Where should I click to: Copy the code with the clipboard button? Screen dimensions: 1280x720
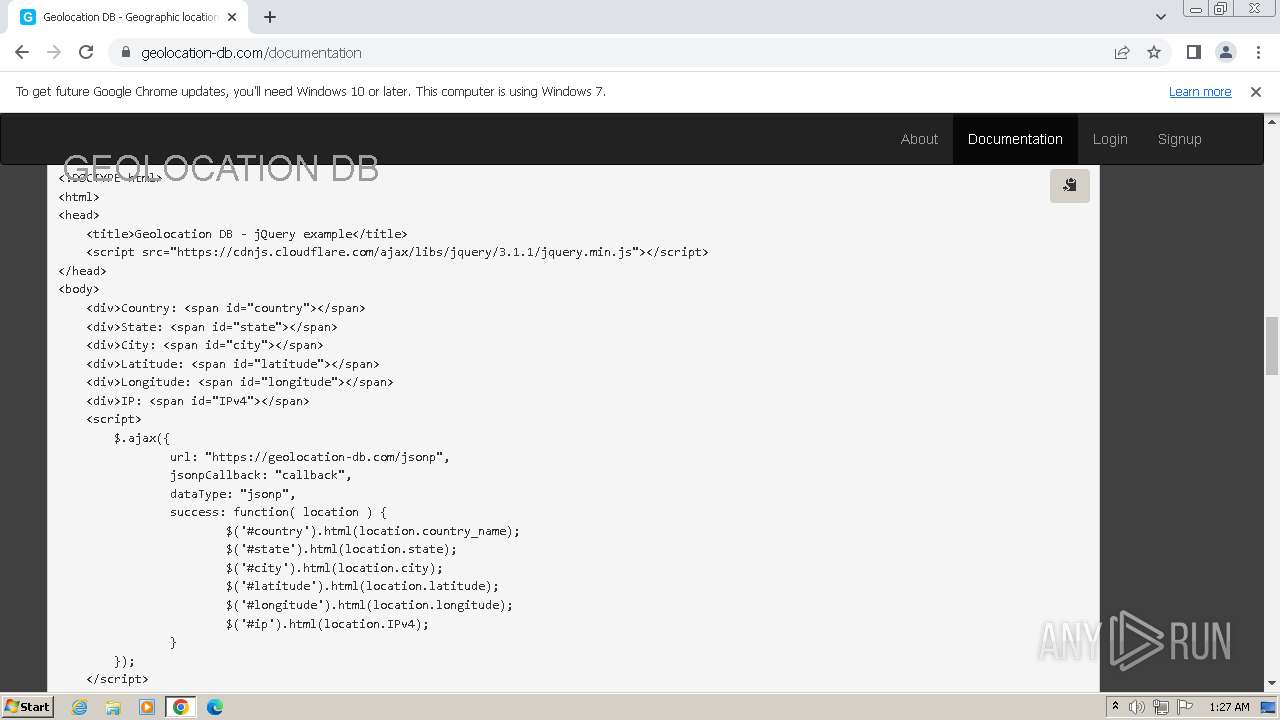click(1069, 186)
